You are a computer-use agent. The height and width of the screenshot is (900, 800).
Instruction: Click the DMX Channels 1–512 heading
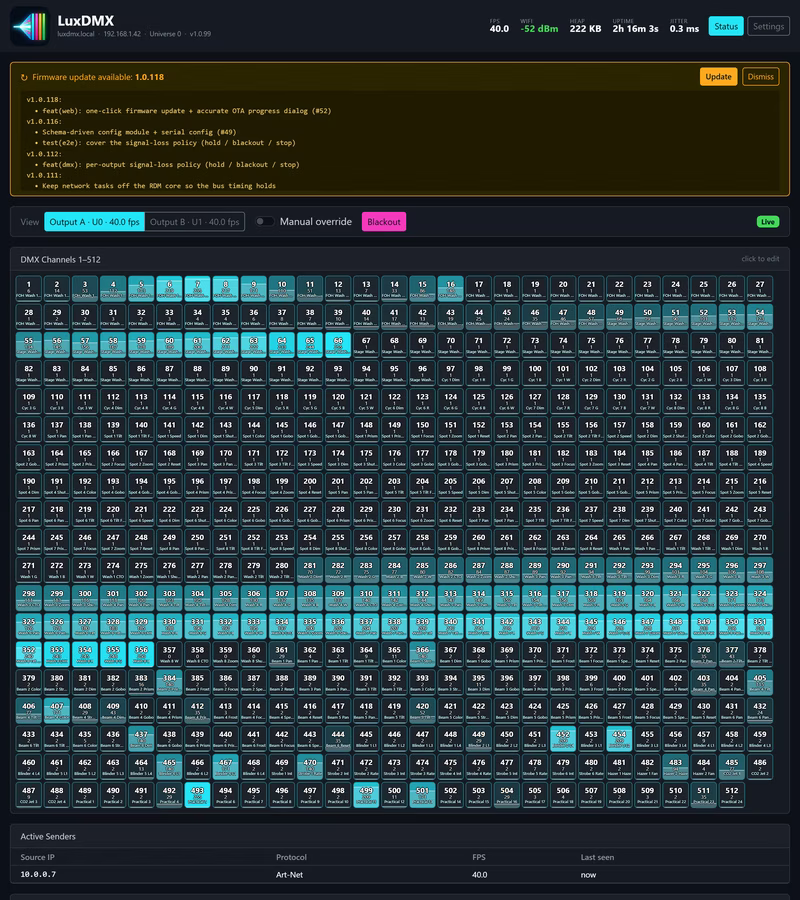pos(60,259)
